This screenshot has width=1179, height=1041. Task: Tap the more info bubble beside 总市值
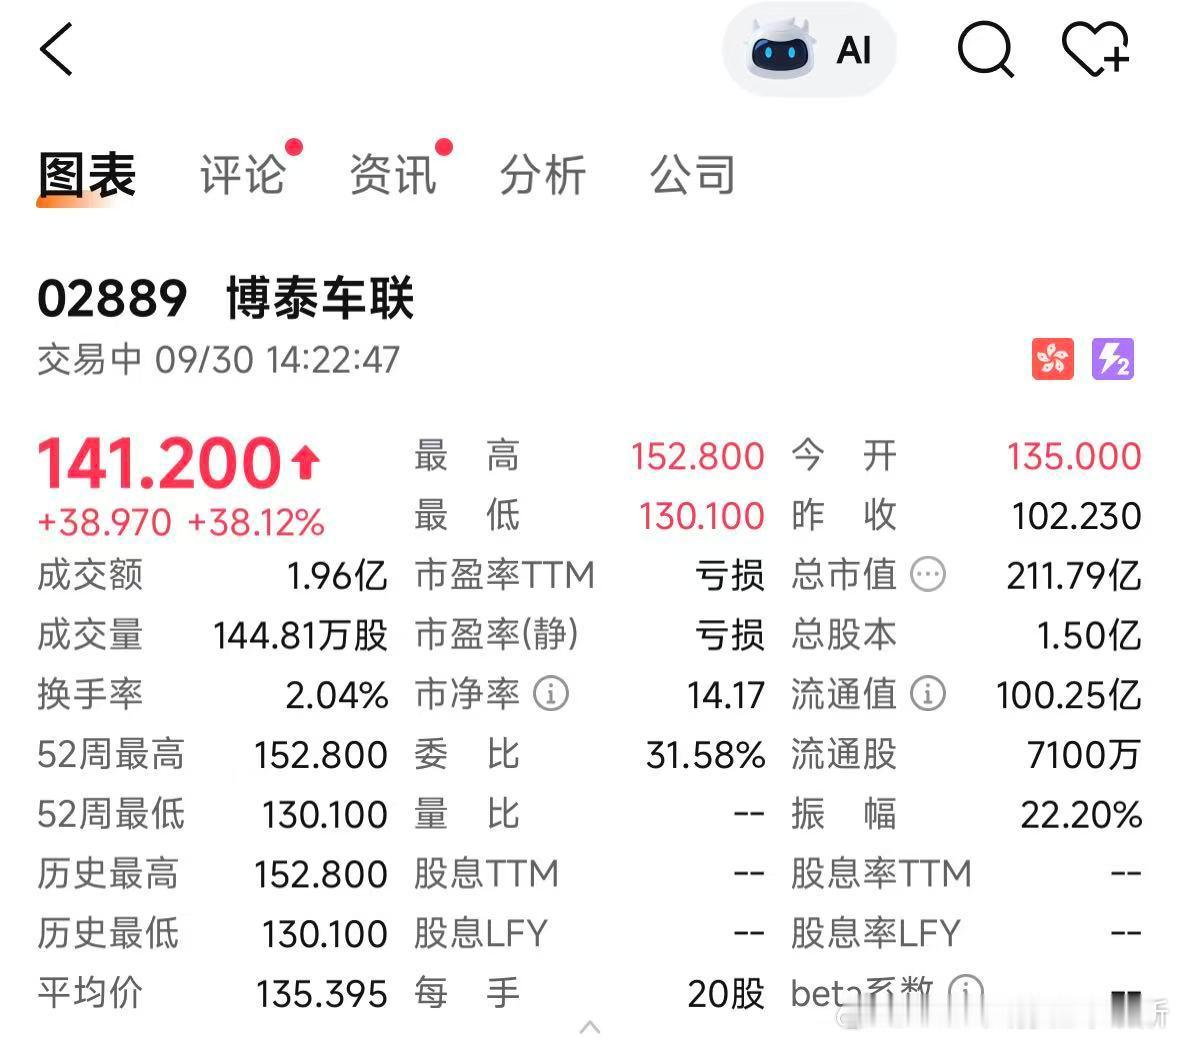tap(928, 575)
